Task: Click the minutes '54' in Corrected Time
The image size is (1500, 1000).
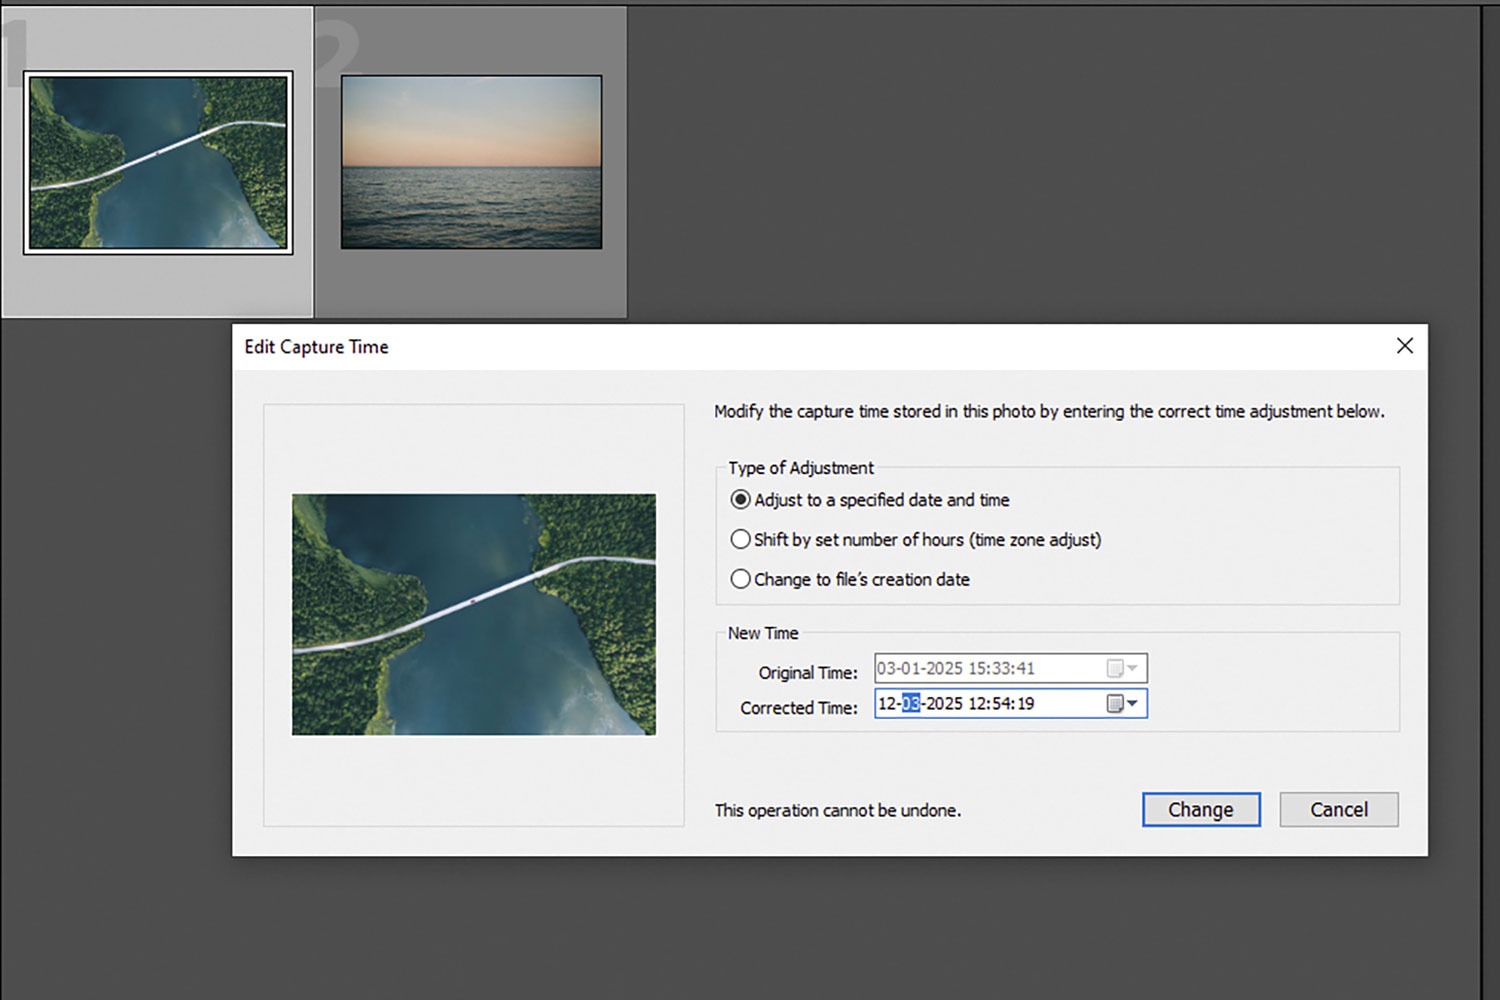Action: [x=1001, y=704]
